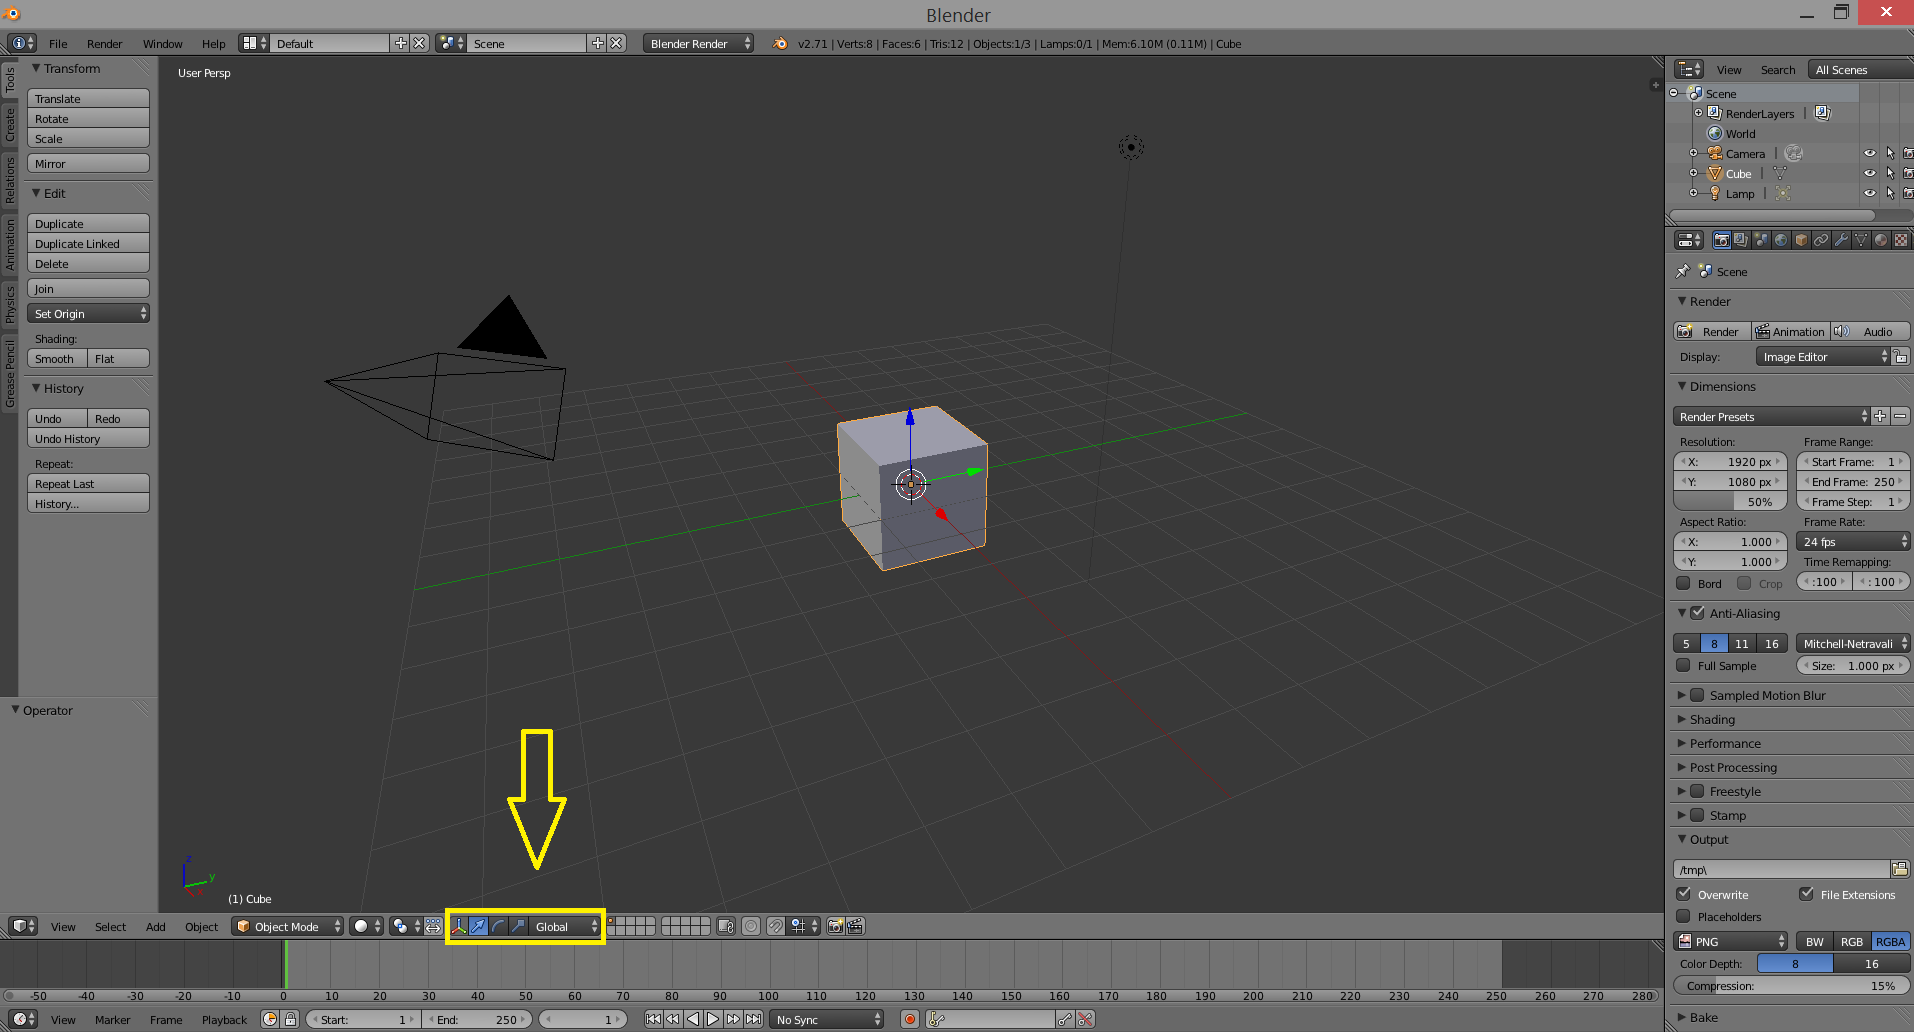Open the Image Editor display dropdown
This screenshot has height=1032, width=1914.
click(x=1823, y=357)
